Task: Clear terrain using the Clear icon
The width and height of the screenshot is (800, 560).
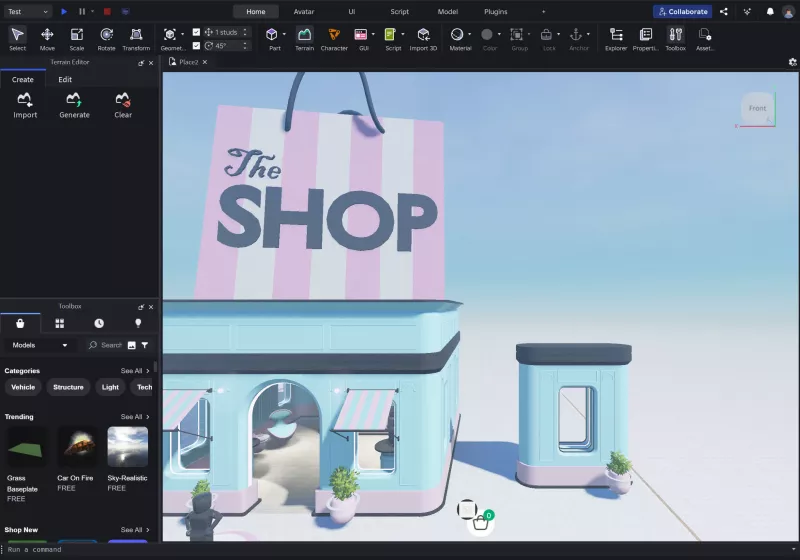Action: (123, 104)
